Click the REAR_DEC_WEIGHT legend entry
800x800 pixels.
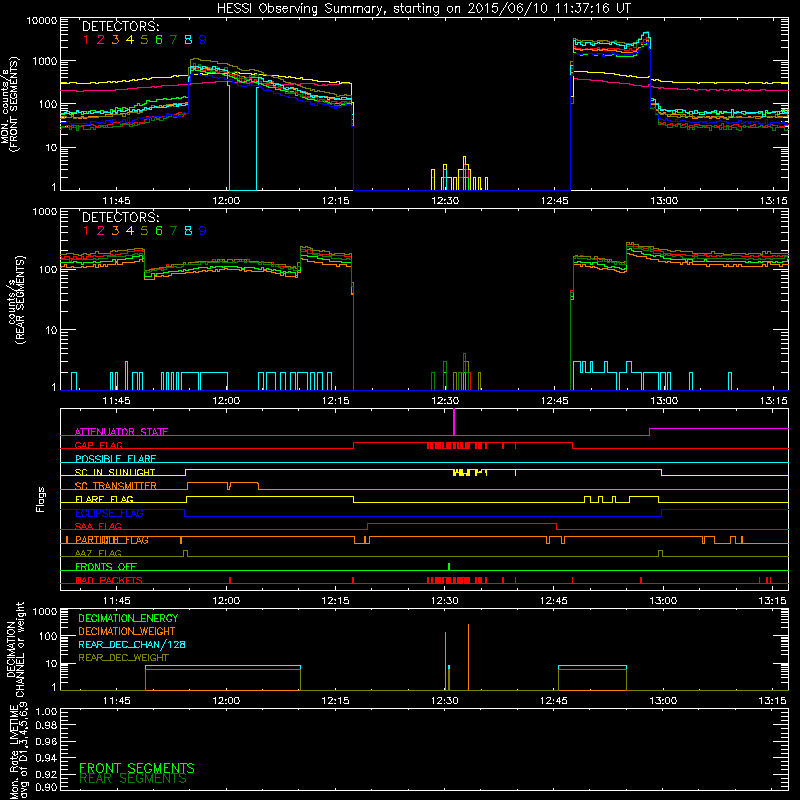[x=123, y=658]
